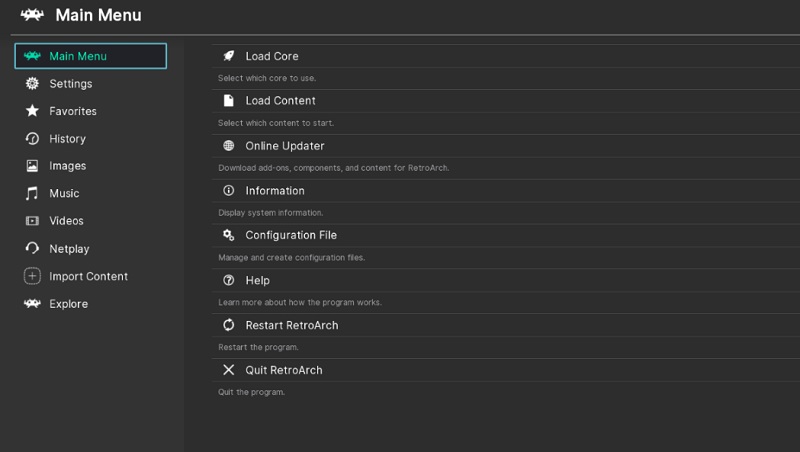Click the info circle icon beside Information

(229, 191)
